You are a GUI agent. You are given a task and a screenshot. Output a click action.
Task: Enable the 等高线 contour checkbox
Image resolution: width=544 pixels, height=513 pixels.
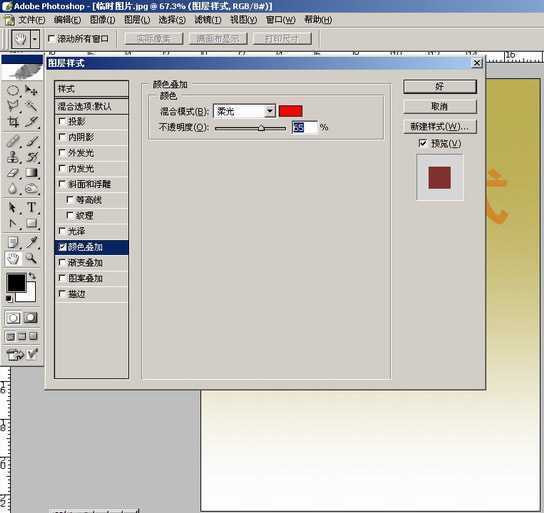(x=70, y=199)
